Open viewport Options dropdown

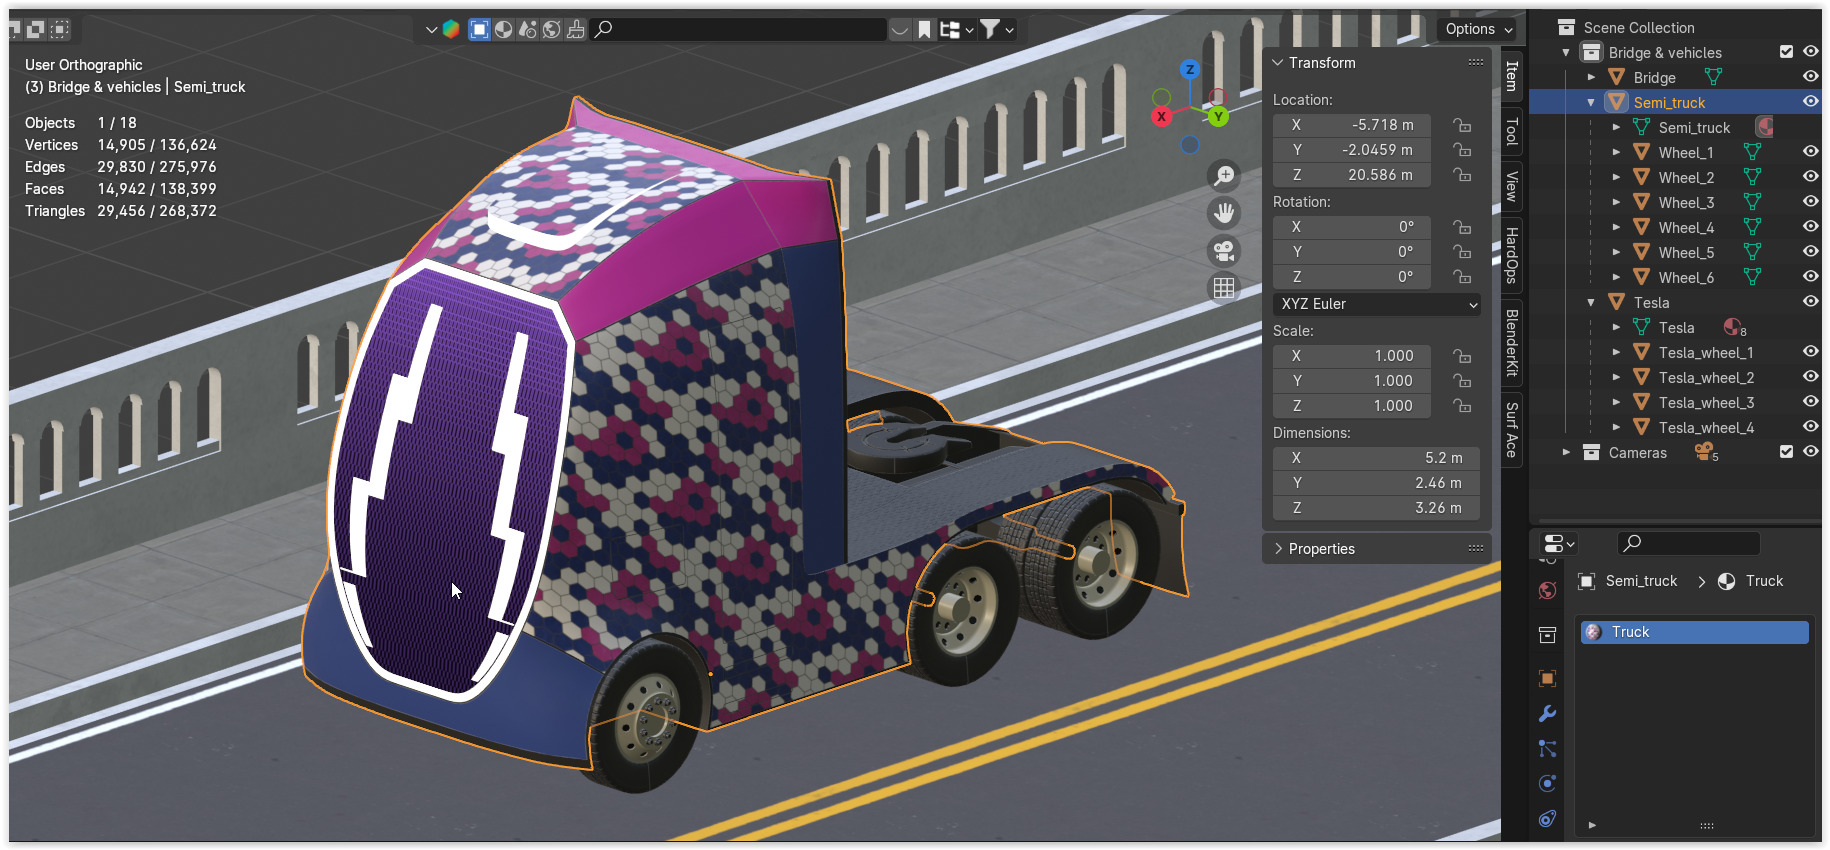[x=1477, y=29]
